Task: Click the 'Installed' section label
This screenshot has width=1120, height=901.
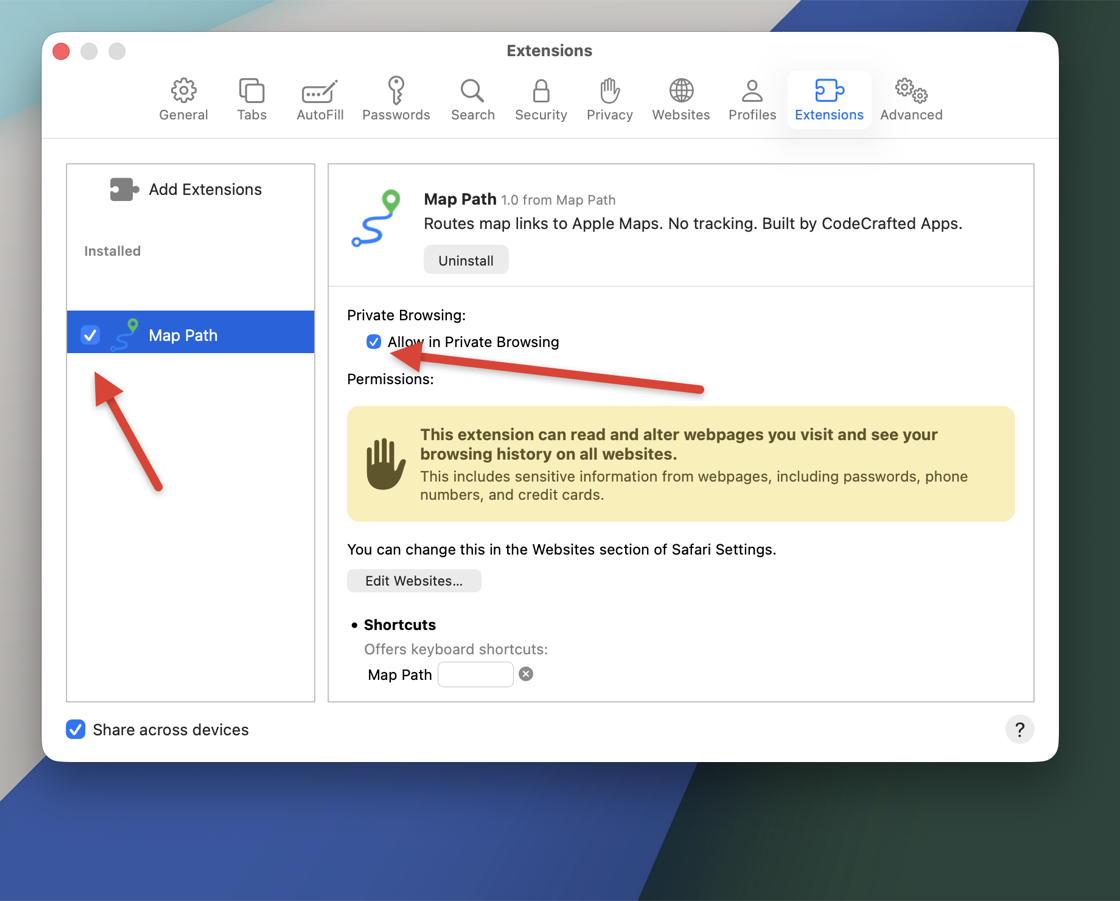Action: pos(112,251)
